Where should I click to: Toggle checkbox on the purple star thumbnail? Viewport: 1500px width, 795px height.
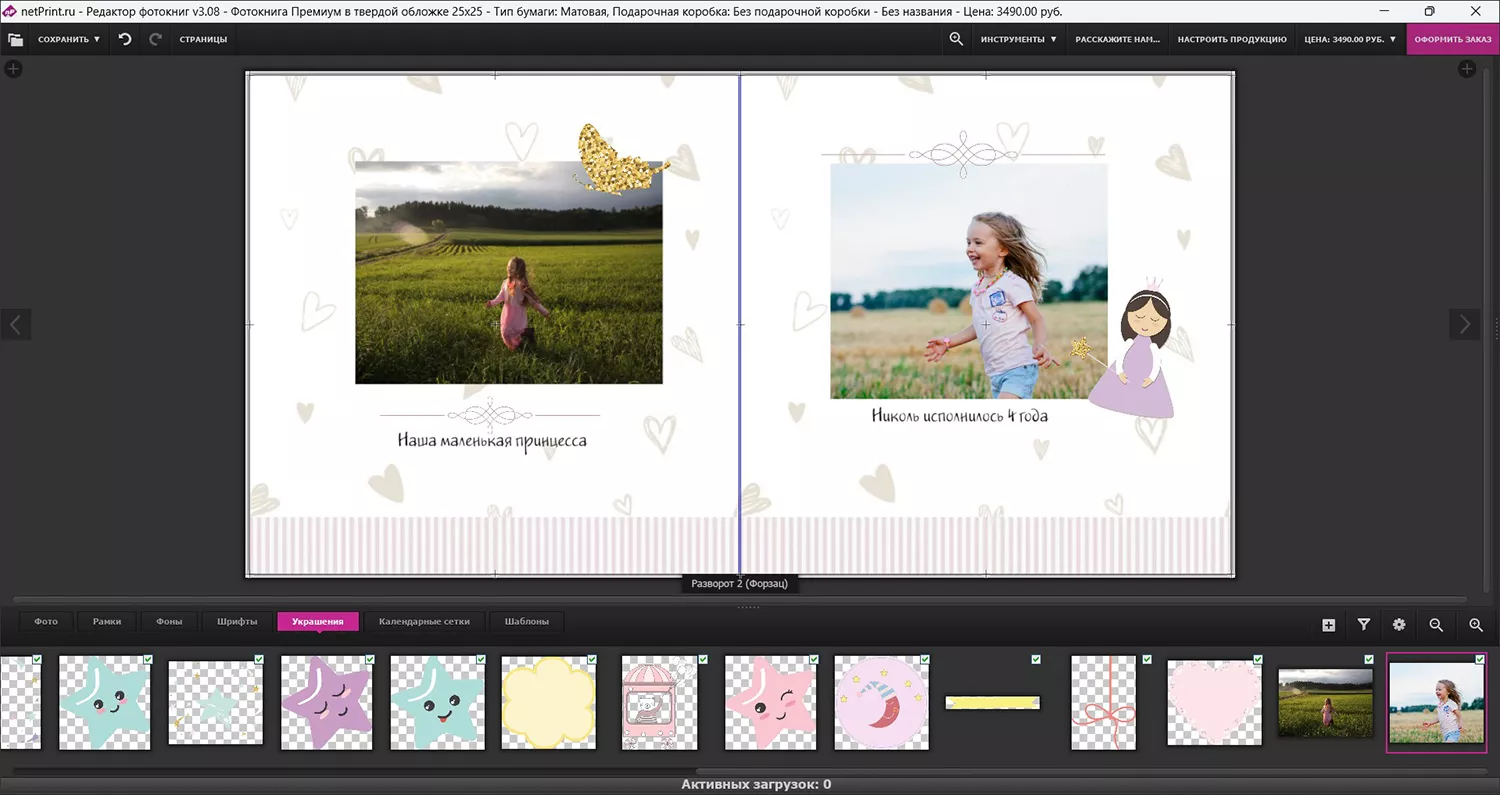coord(370,659)
